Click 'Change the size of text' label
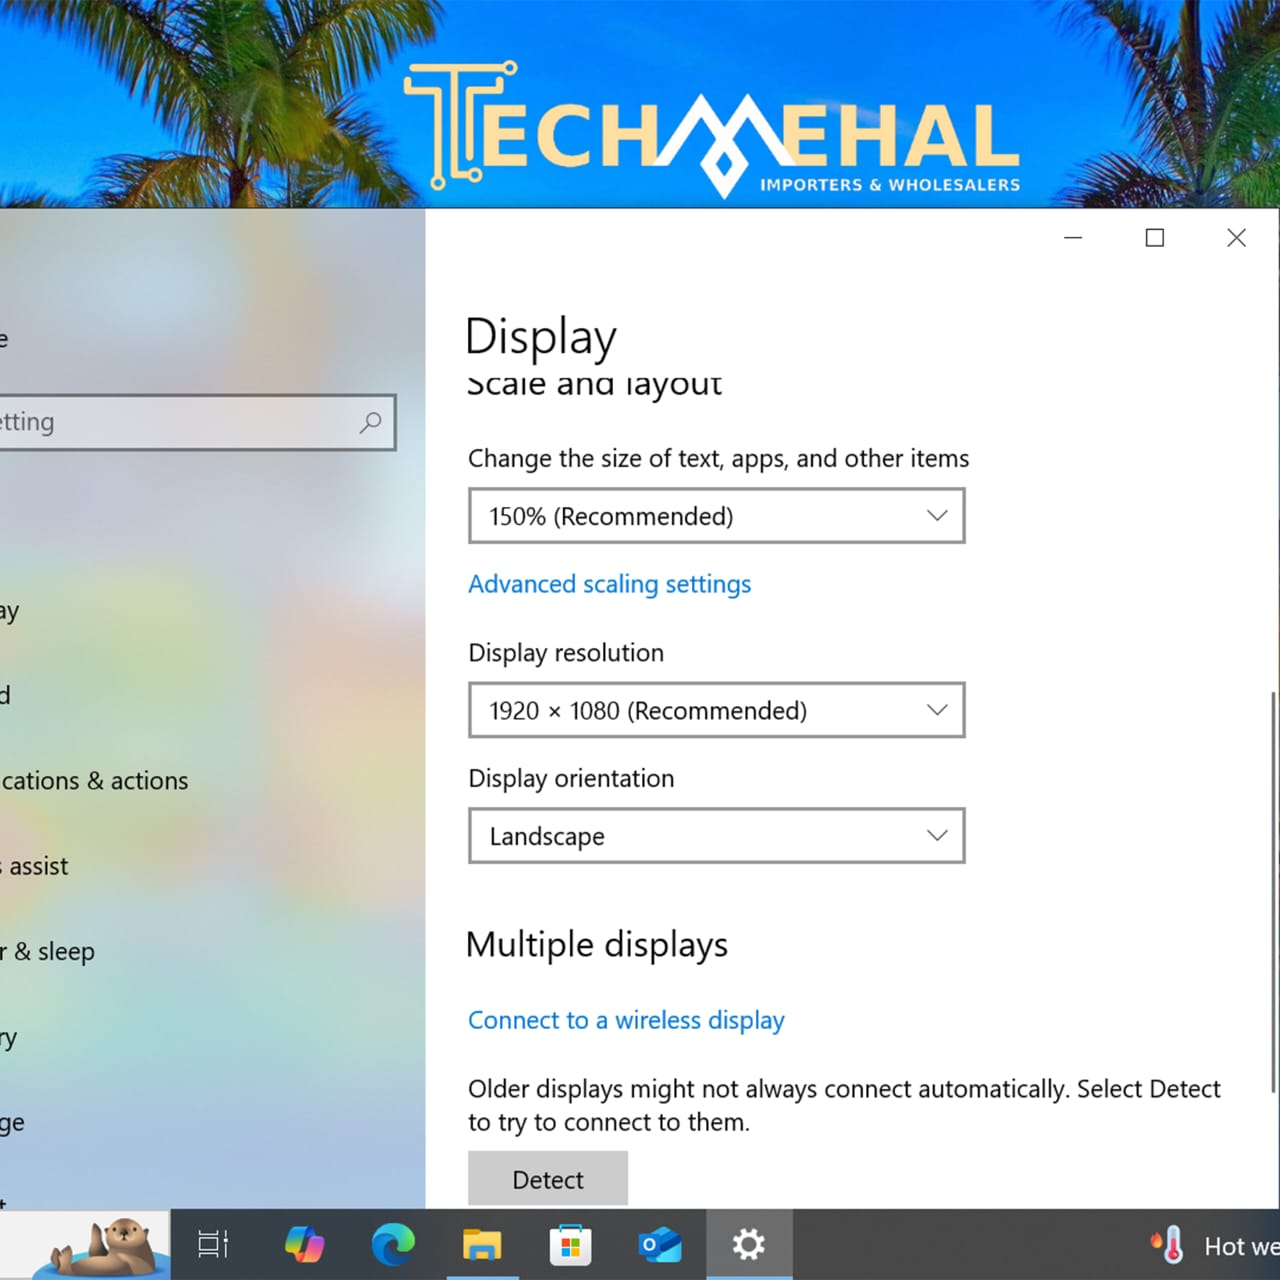 point(718,459)
